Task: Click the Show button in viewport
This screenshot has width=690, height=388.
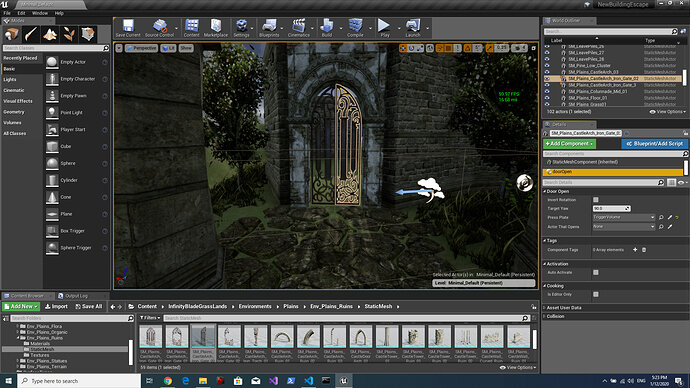Action: coord(186,48)
